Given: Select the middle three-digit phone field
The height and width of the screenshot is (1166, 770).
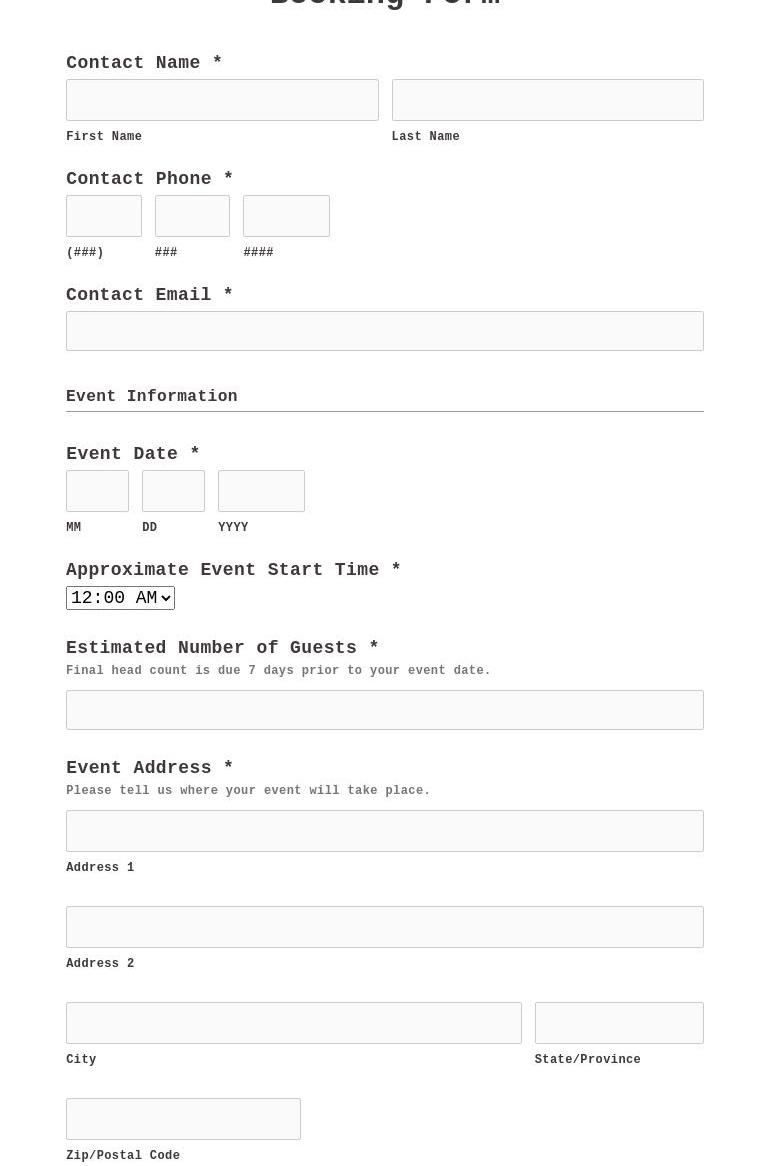Looking at the screenshot, I should point(192,216).
